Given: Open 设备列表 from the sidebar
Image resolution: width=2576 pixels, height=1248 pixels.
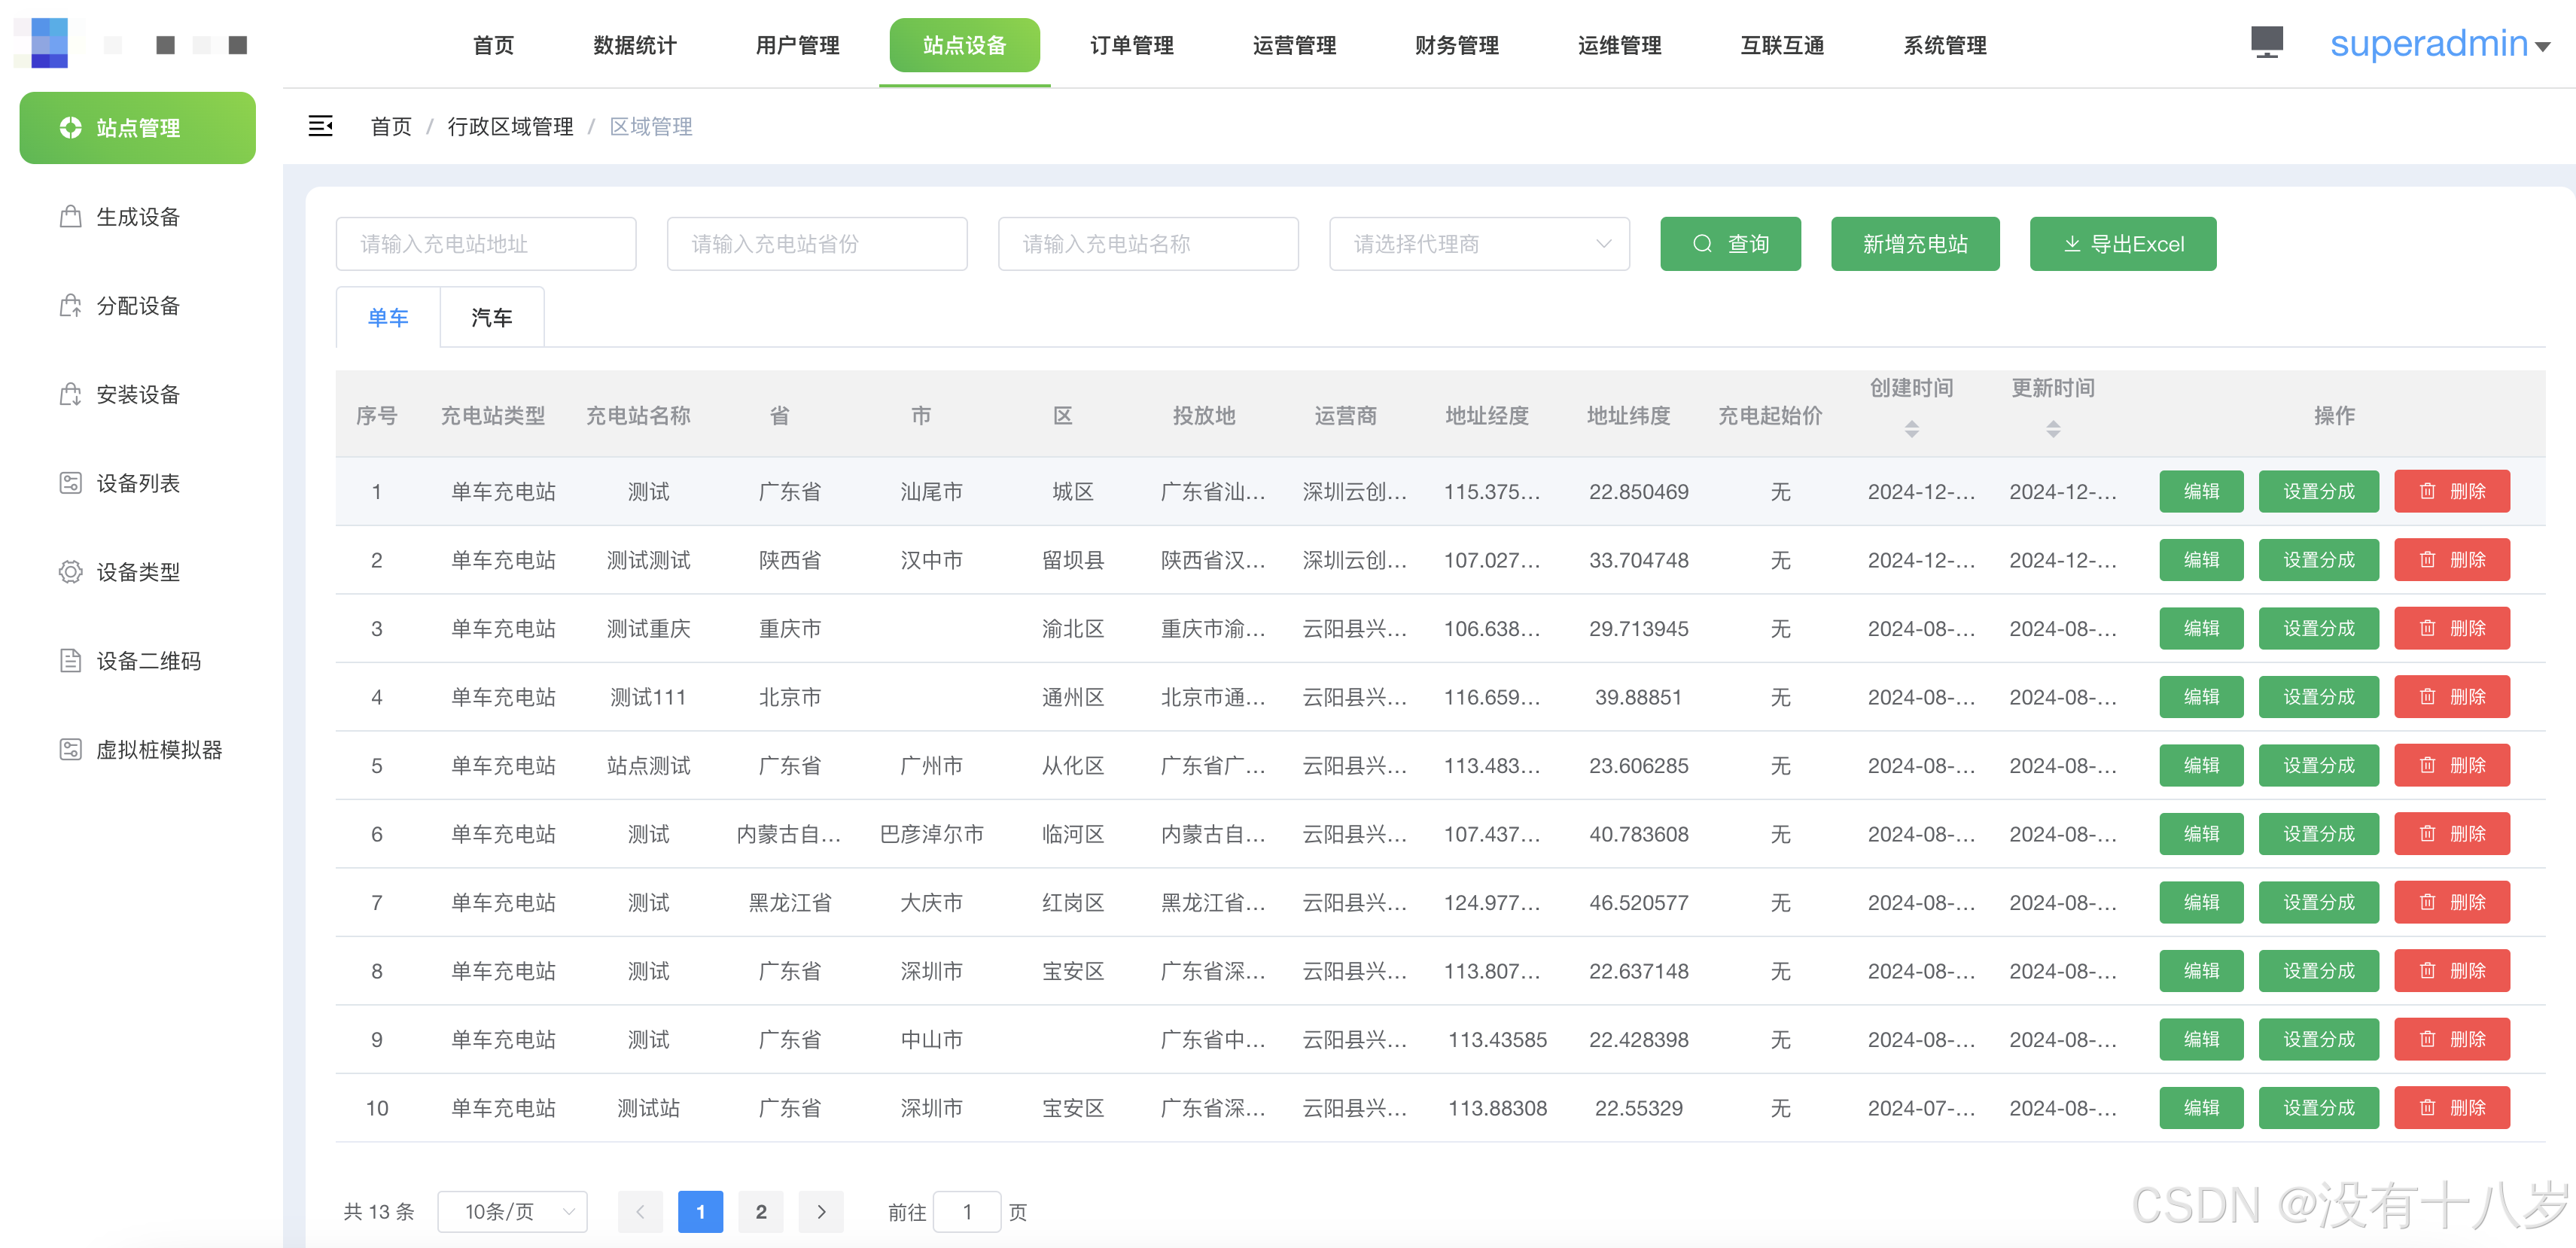Looking at the screenshot, I should (x=138, y=483).
